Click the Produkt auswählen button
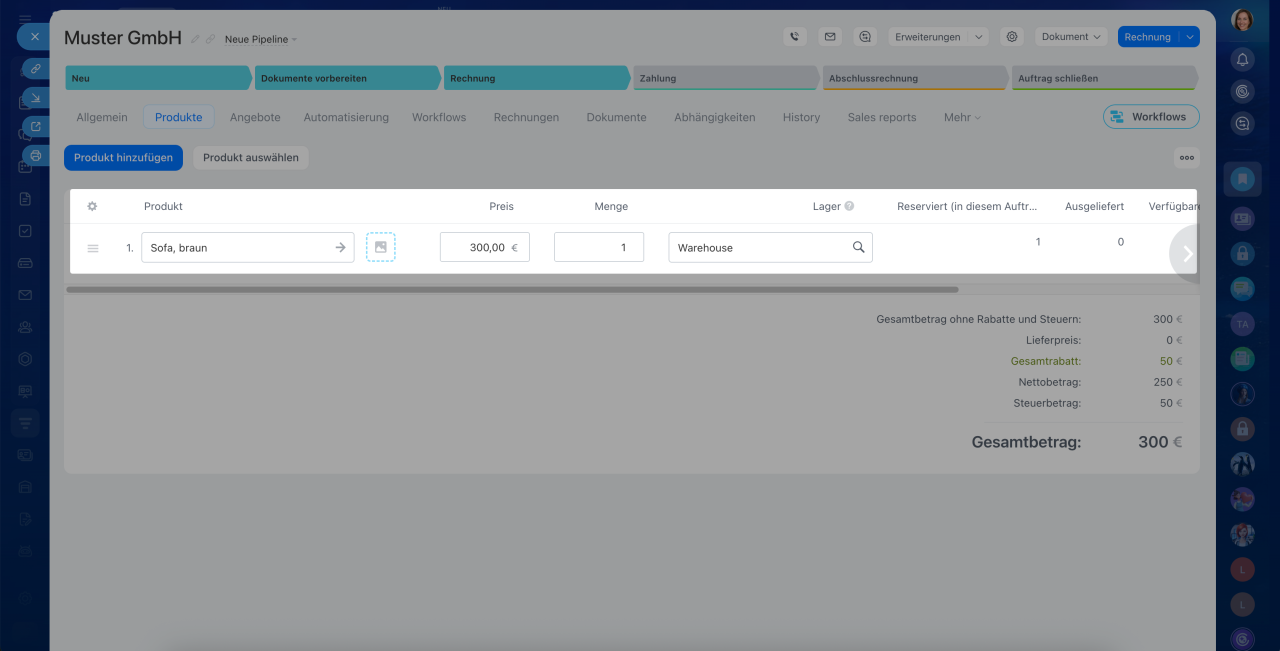Screen dimensions: 1280x651 point(251,157)
